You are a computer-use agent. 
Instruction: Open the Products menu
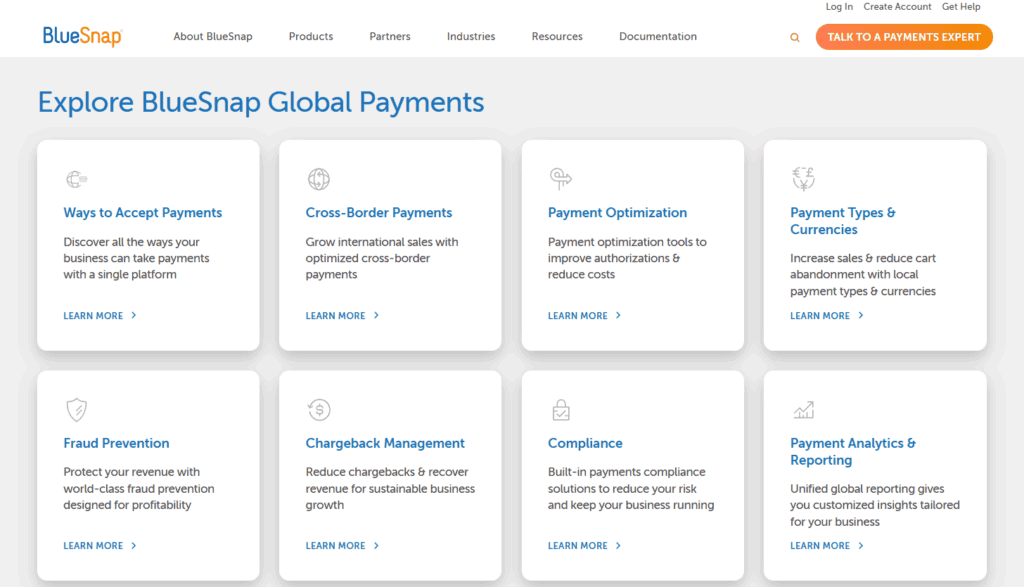point(311,37)
